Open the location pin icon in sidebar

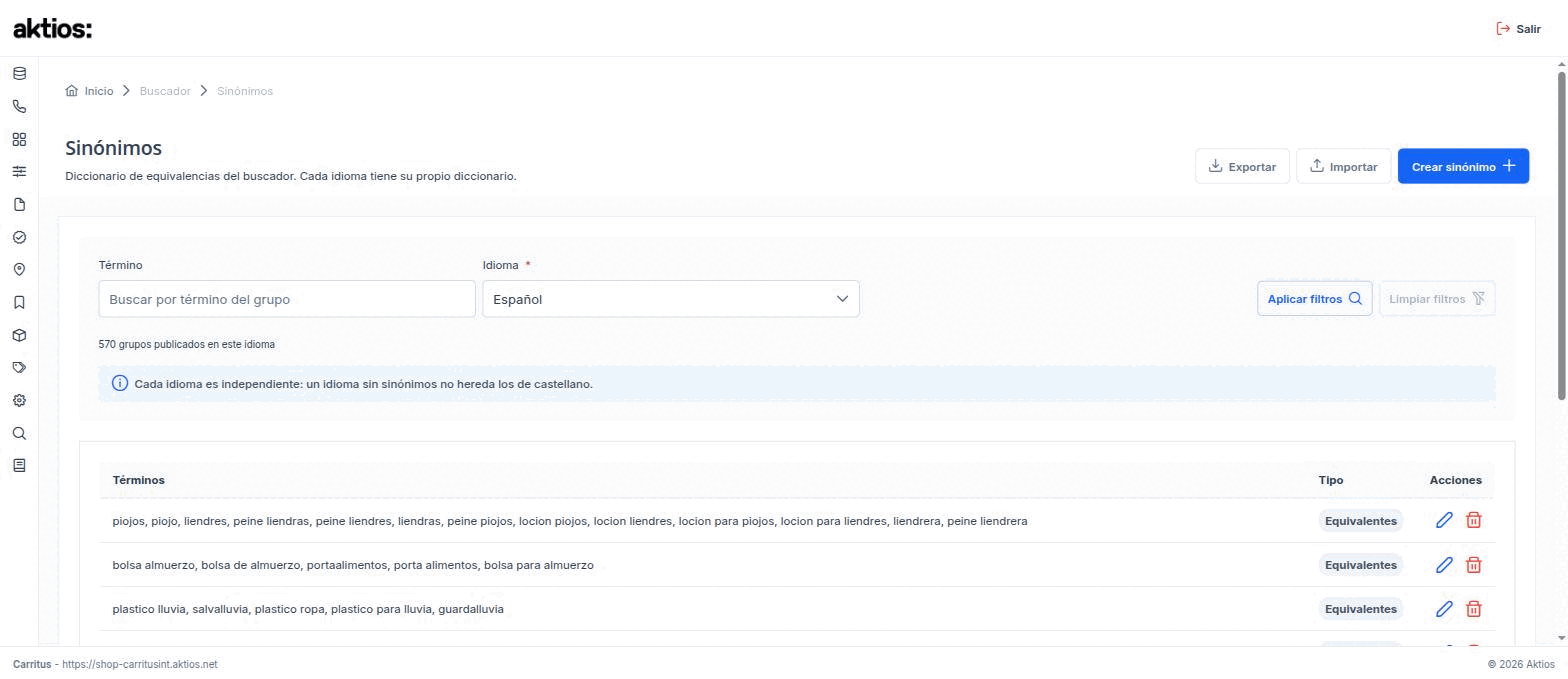[19, 270]
